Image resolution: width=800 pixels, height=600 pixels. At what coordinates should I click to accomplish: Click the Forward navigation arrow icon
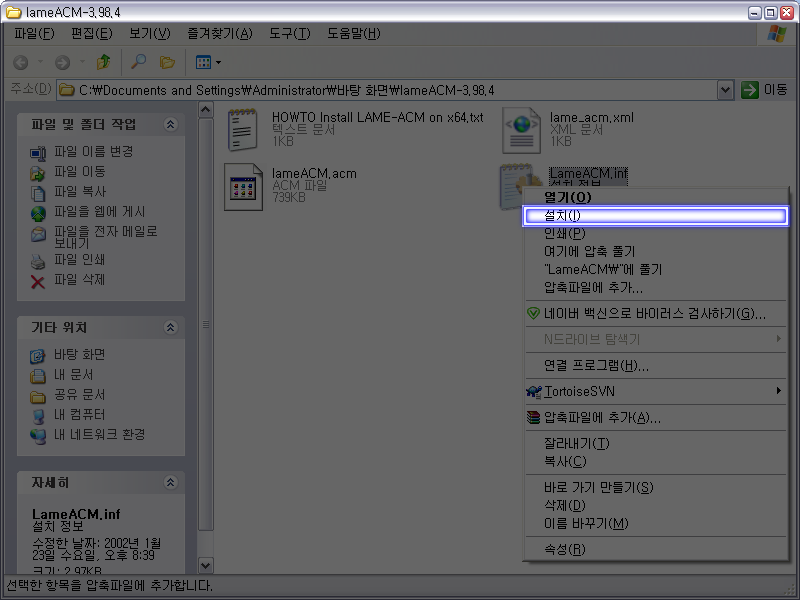[x=62, y=62]
